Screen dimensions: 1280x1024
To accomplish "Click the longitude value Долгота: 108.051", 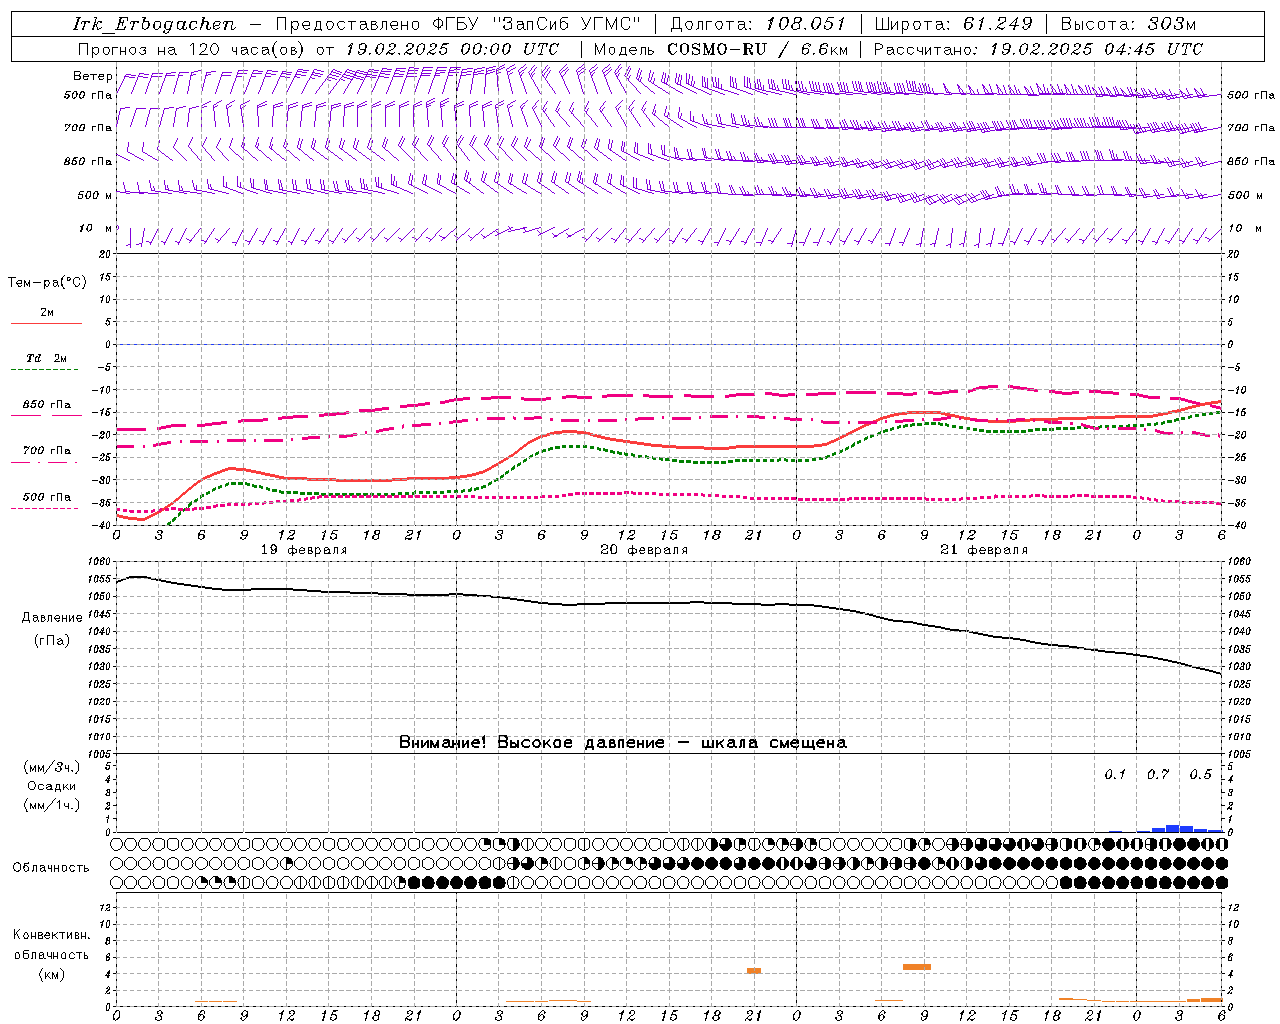I will tap(758, 24).
